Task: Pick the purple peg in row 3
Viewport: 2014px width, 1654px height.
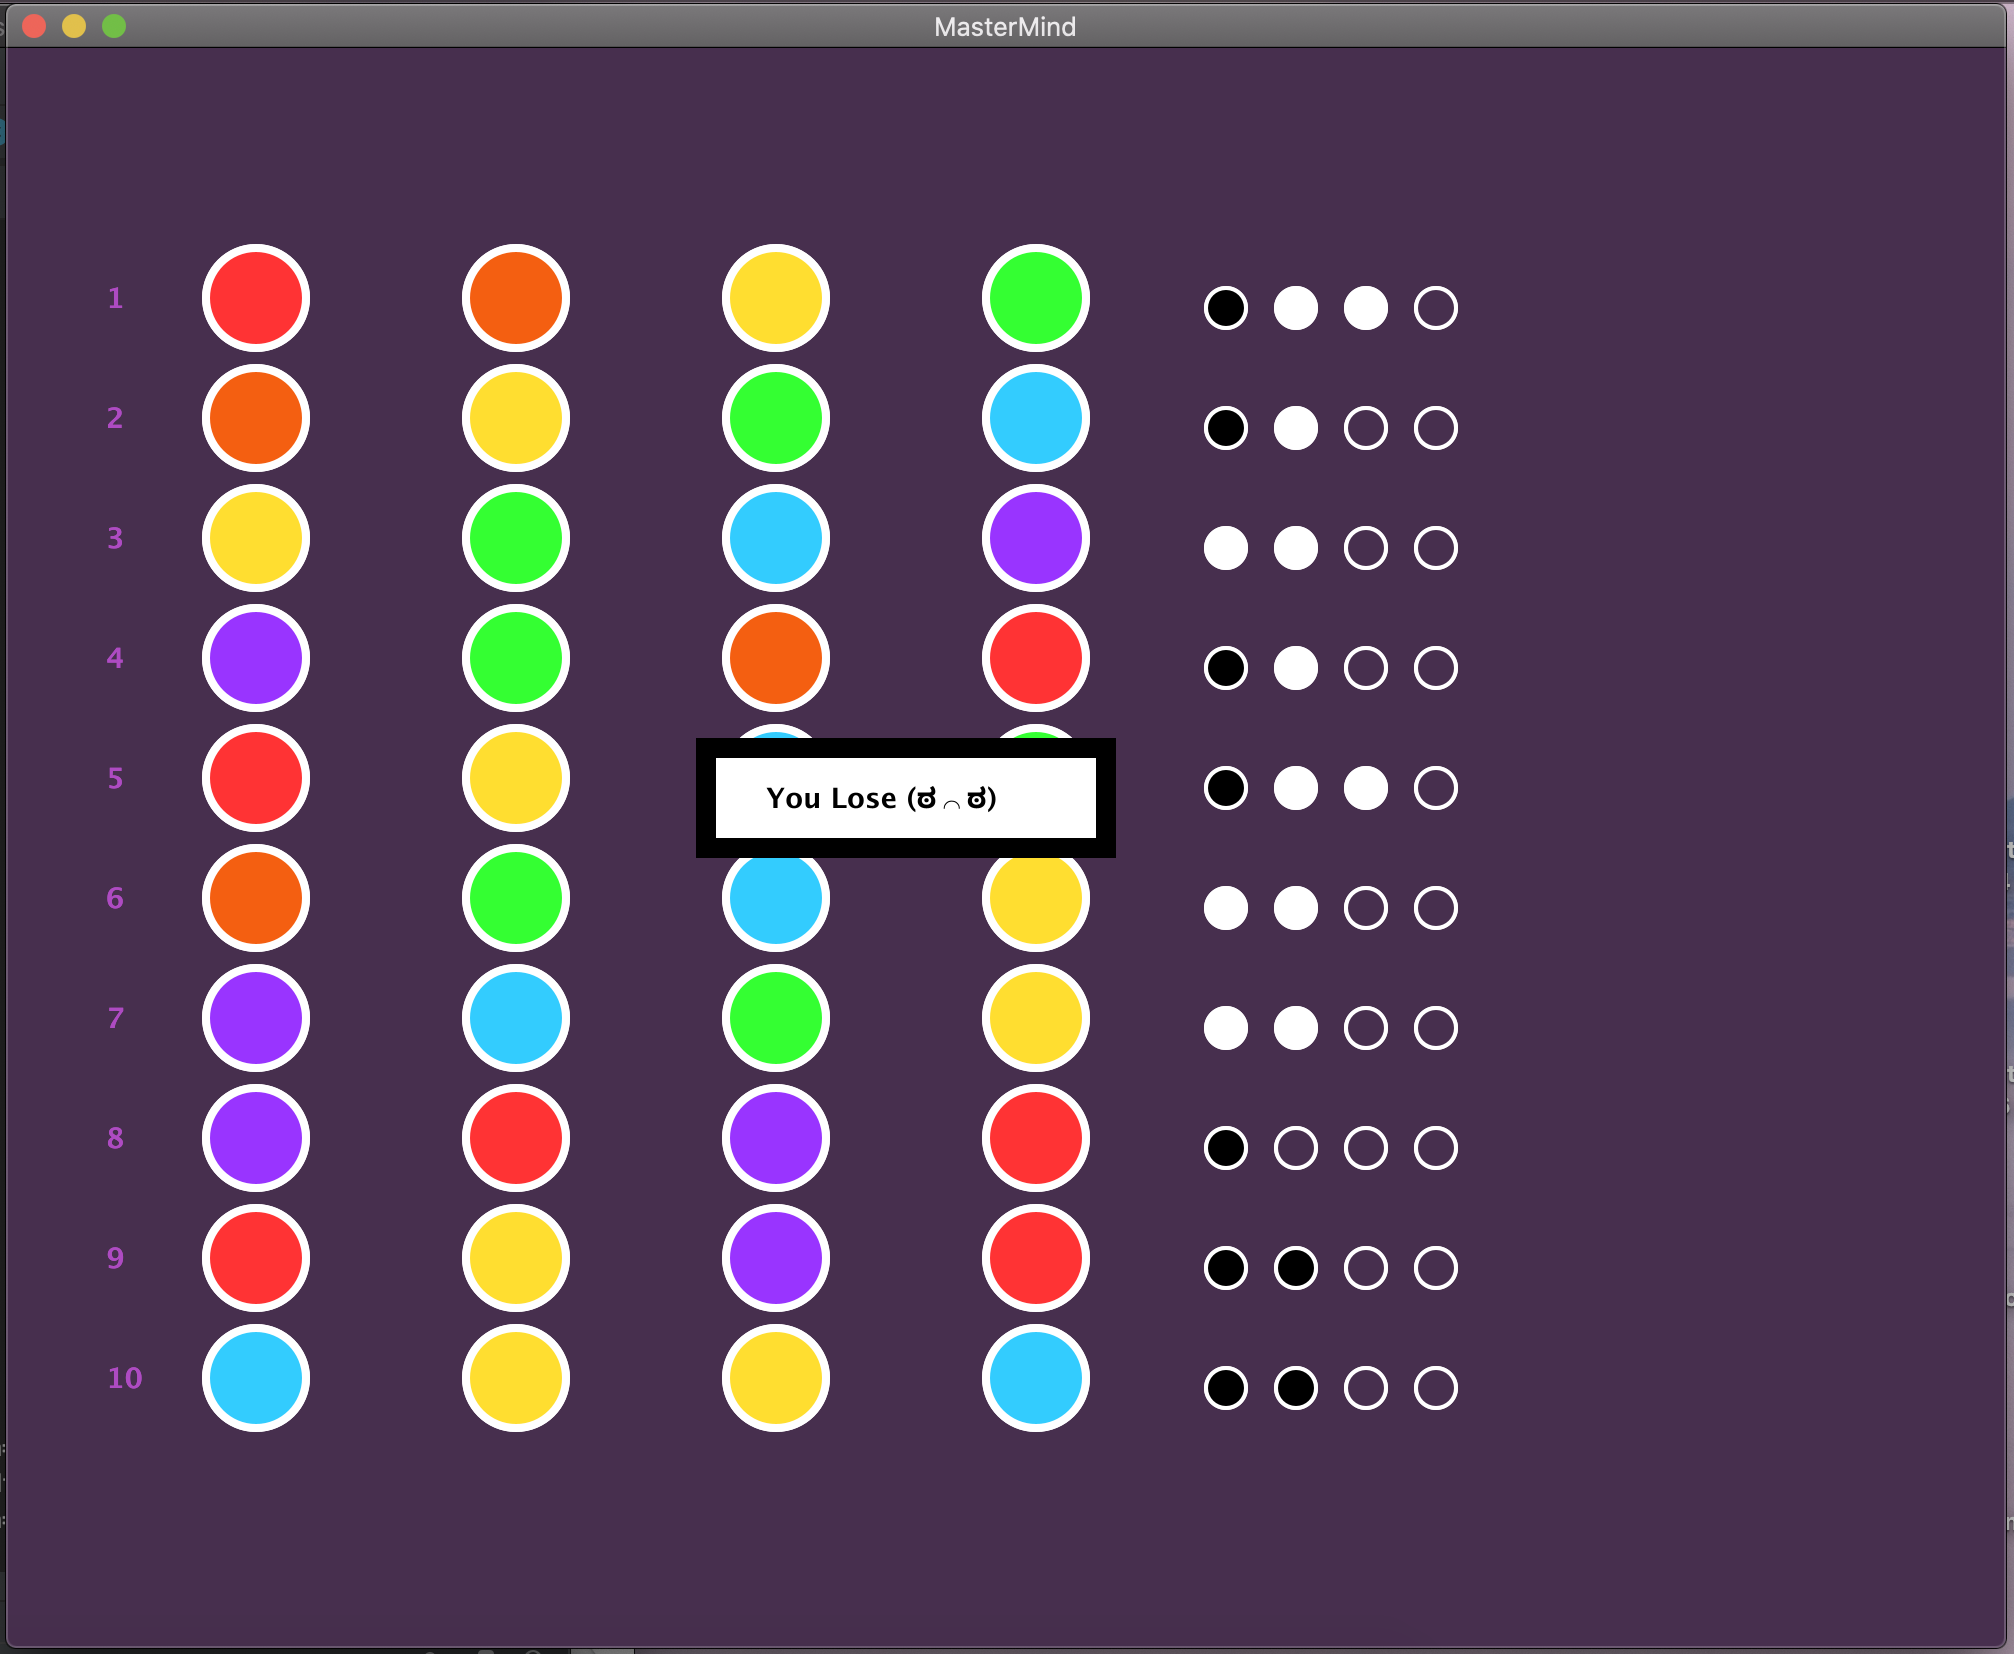Action: click(1036, 538)
